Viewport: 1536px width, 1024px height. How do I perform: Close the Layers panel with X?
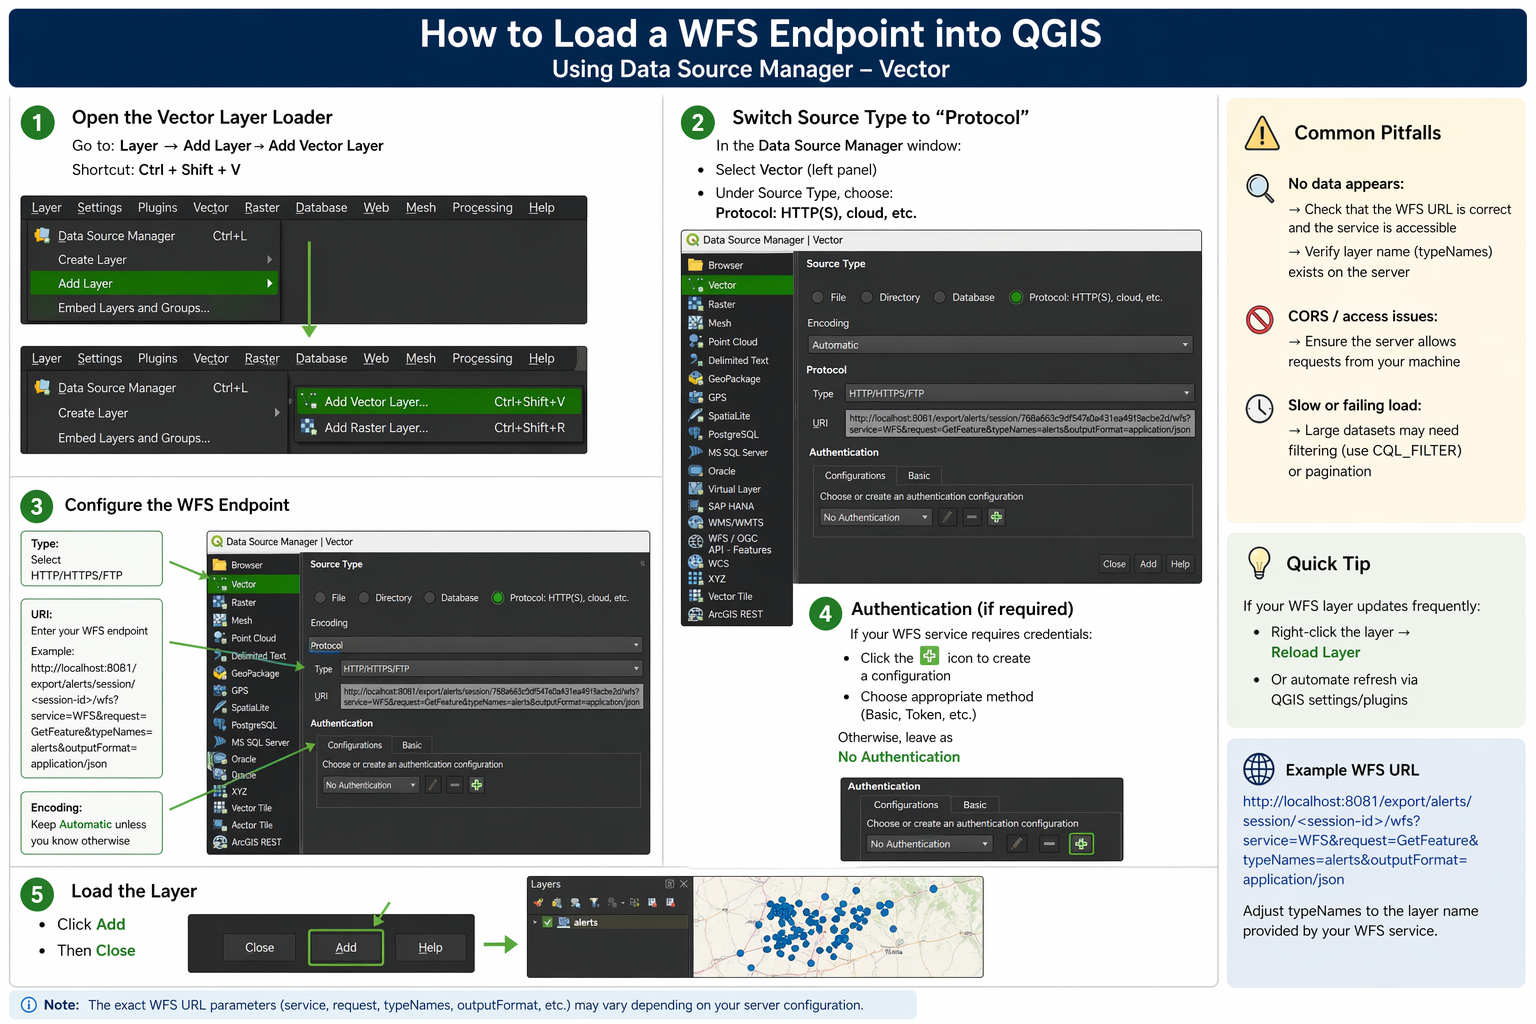pos(684,884)
